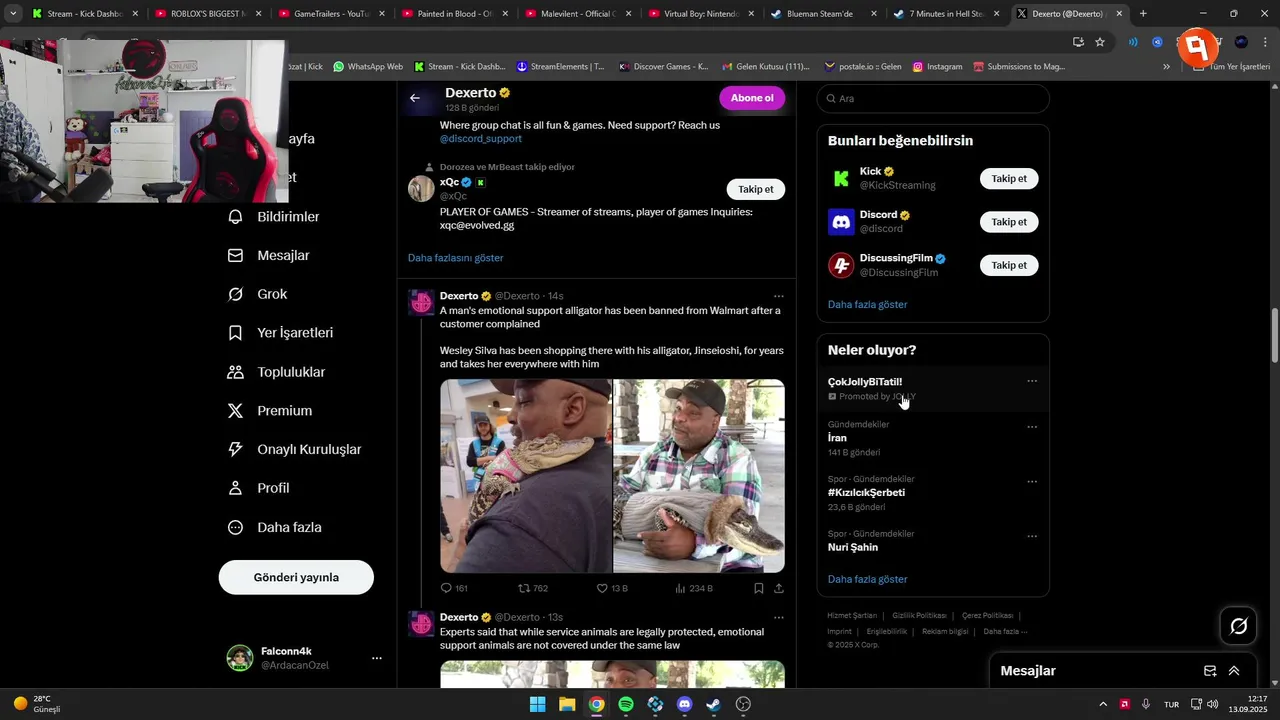This screenshot has height=720, width=1280.
Task: Switch to Blueman Steam'de tab
Action: [825, 14]
